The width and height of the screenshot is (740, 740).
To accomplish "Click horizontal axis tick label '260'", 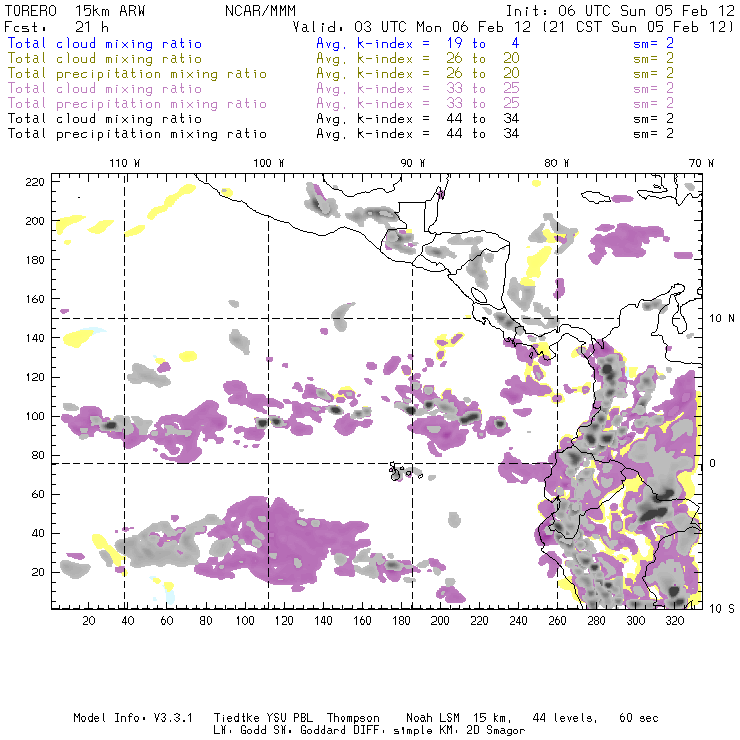I will coord(557,621).
